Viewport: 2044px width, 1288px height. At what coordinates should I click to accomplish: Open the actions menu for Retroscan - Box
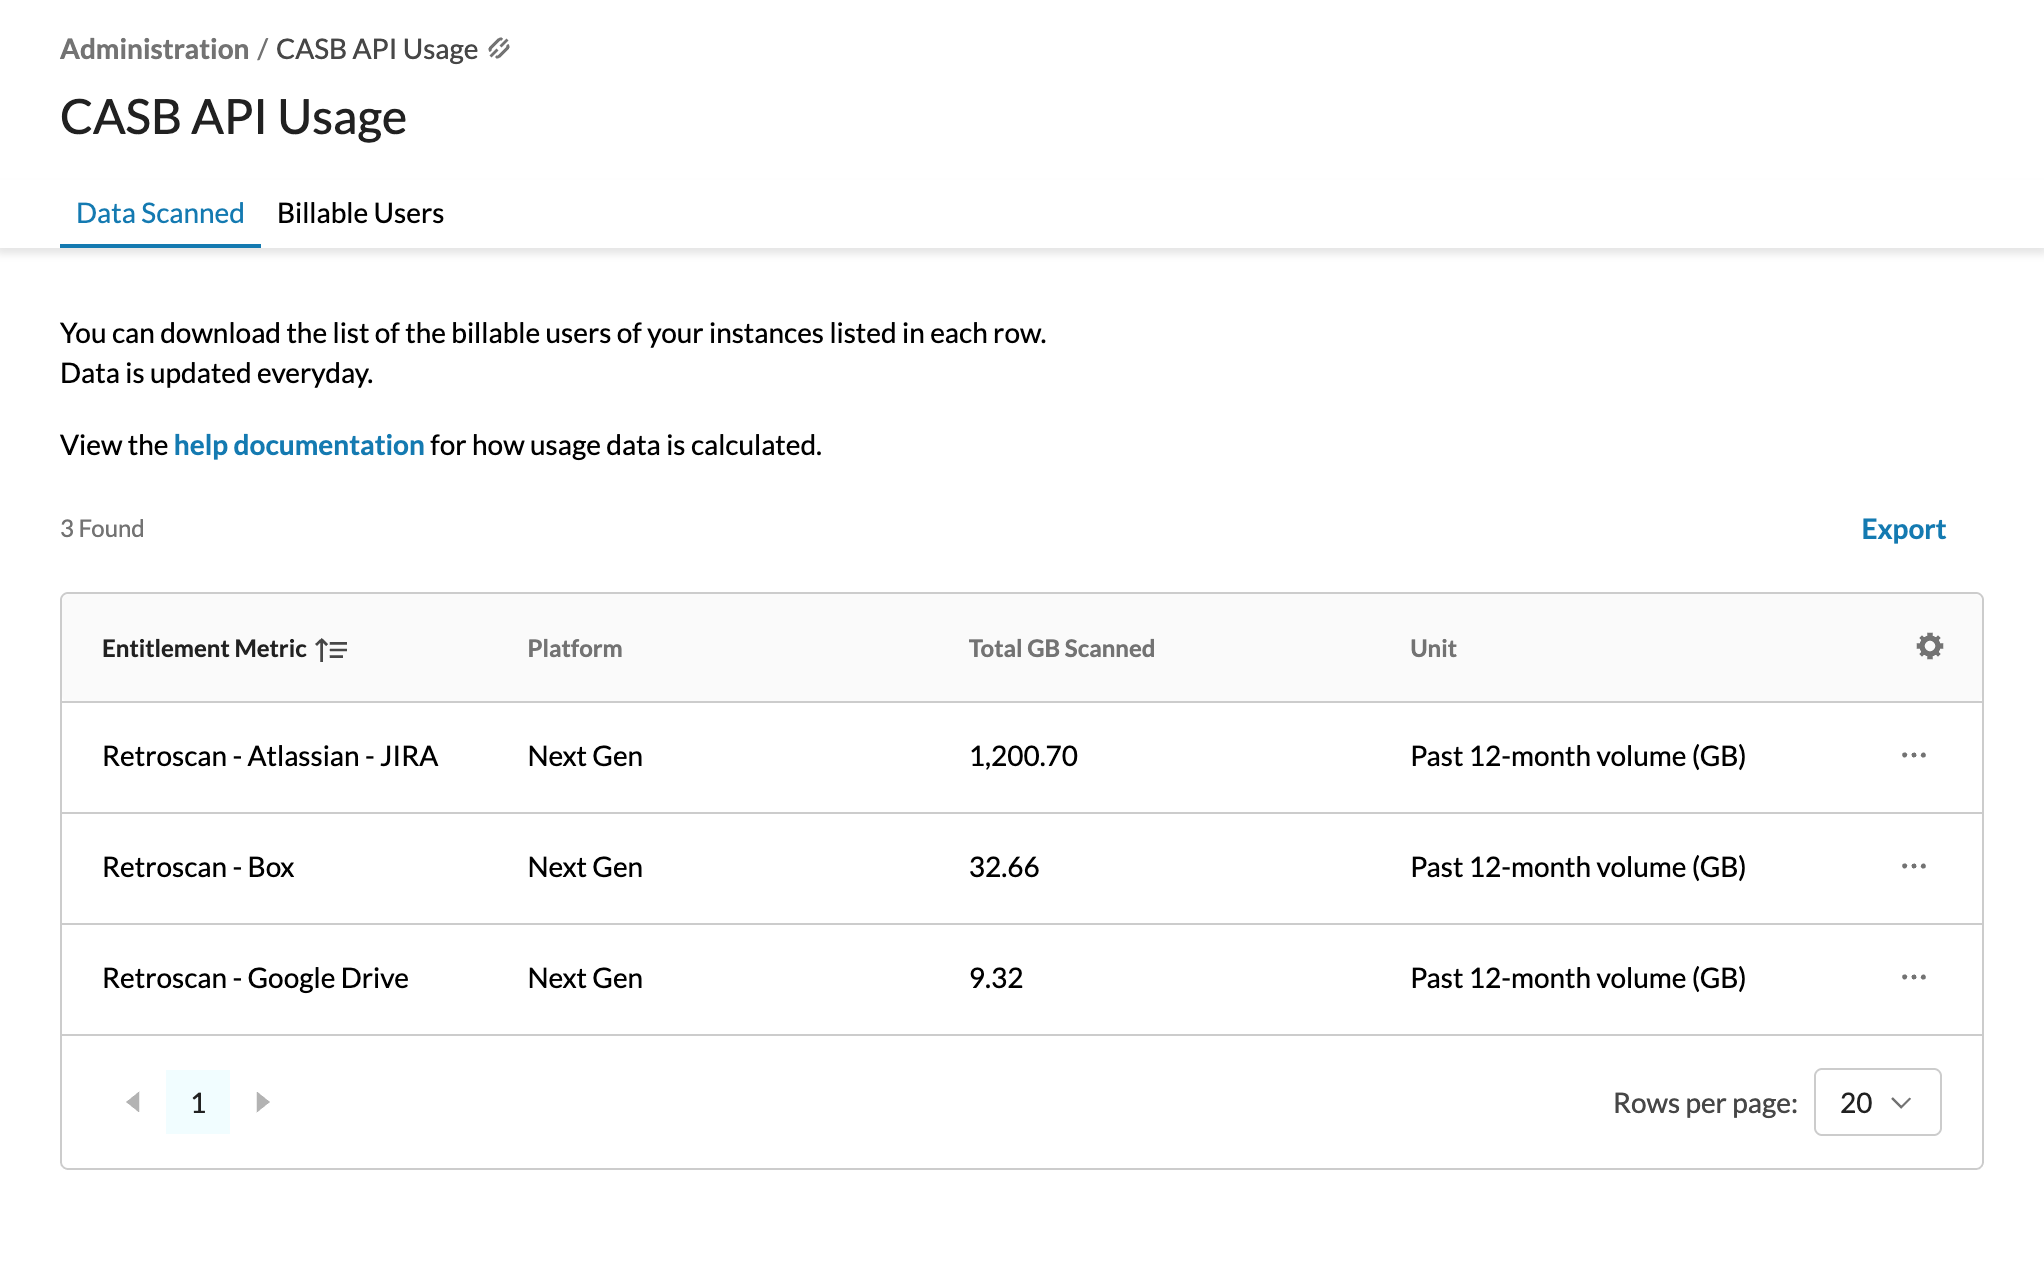[1915, 868]
